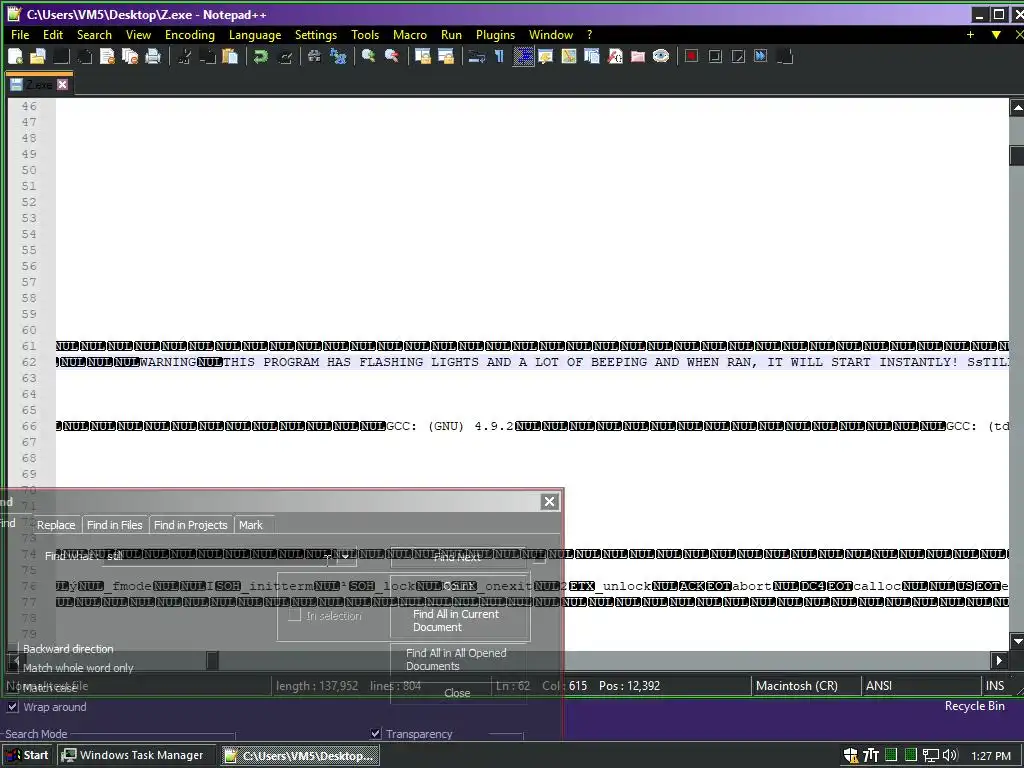Click the Close document toolbar icon
Image resolution: width=1024 pixels, height=768 pixels.
[x=107, y=57]
